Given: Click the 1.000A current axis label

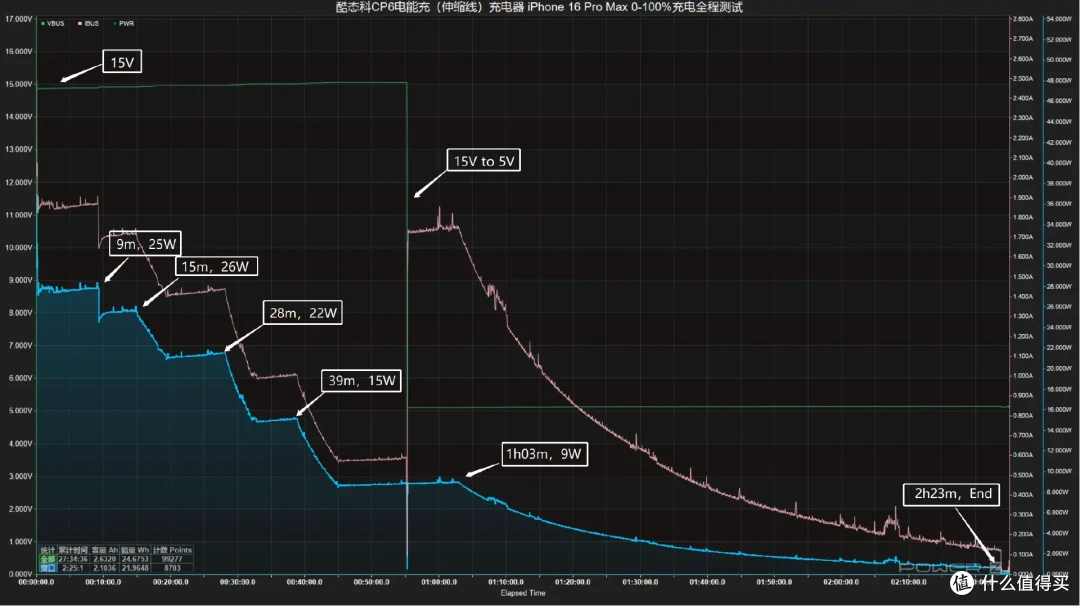Looking at the screenshot, I should point(1023,376).
